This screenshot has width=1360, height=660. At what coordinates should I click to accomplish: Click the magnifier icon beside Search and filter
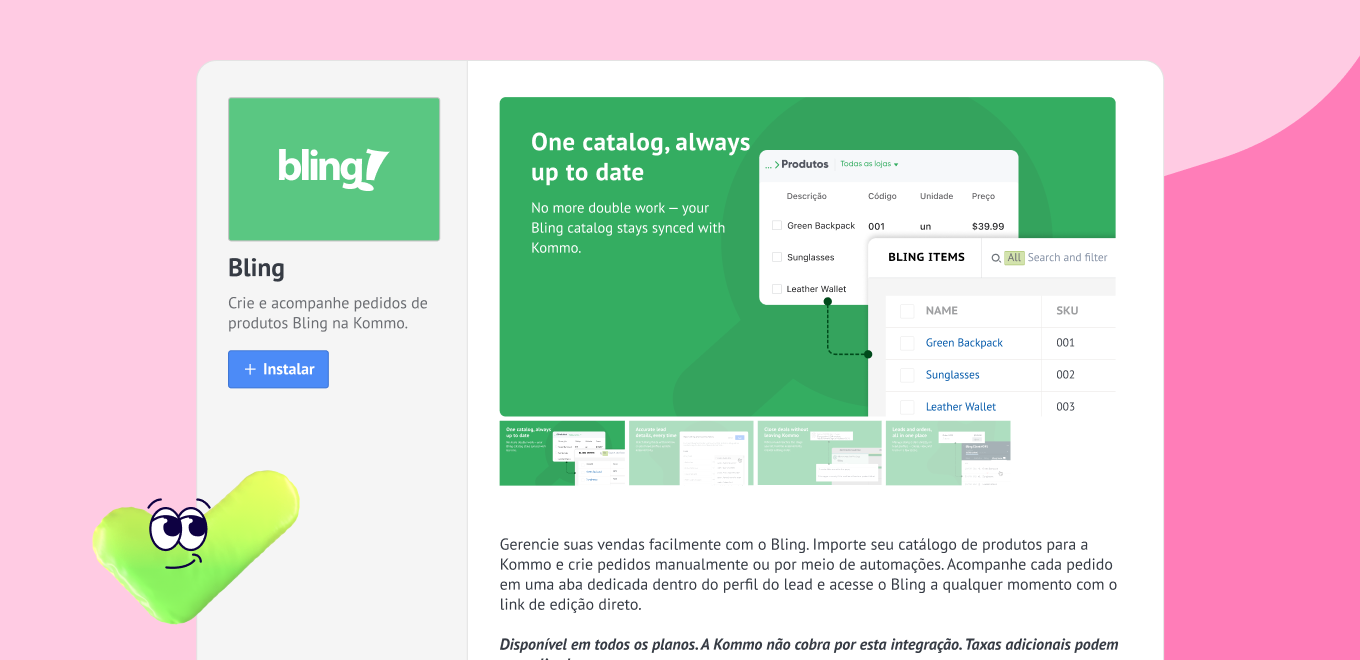[x=995, y=258]
